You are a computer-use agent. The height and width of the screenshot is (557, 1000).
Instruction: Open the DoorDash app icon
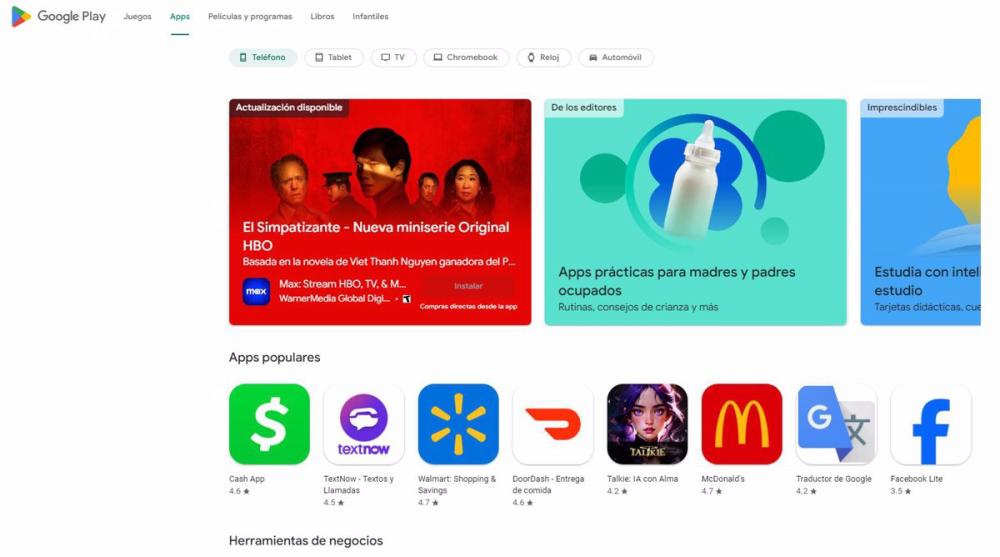tap(552, 424)
